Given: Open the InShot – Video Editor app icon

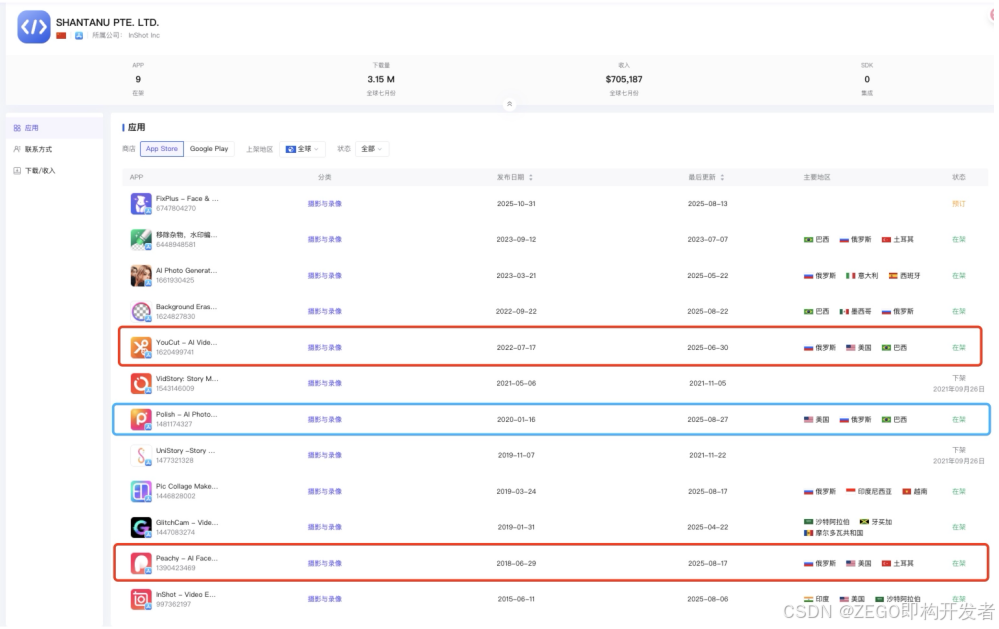Looking at the screenshot, I should click(x=141, y=599).
